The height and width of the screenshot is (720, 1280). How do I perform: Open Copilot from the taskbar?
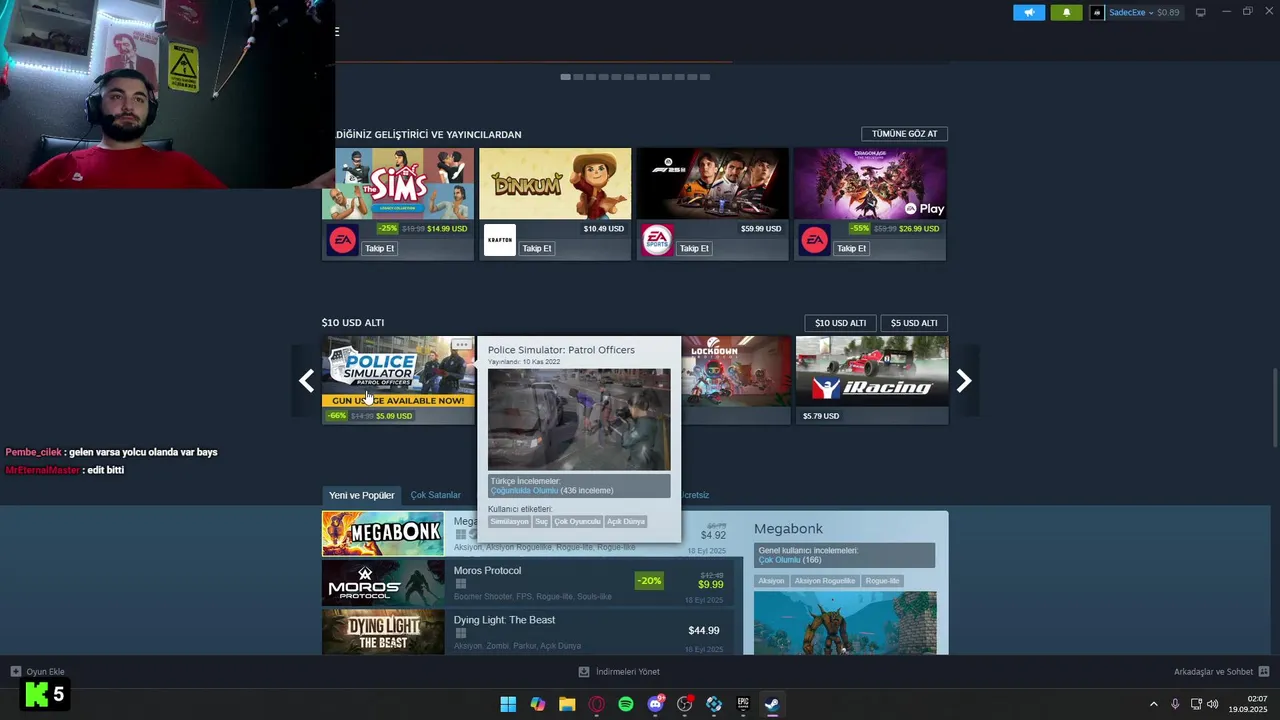tap(538, 704)
